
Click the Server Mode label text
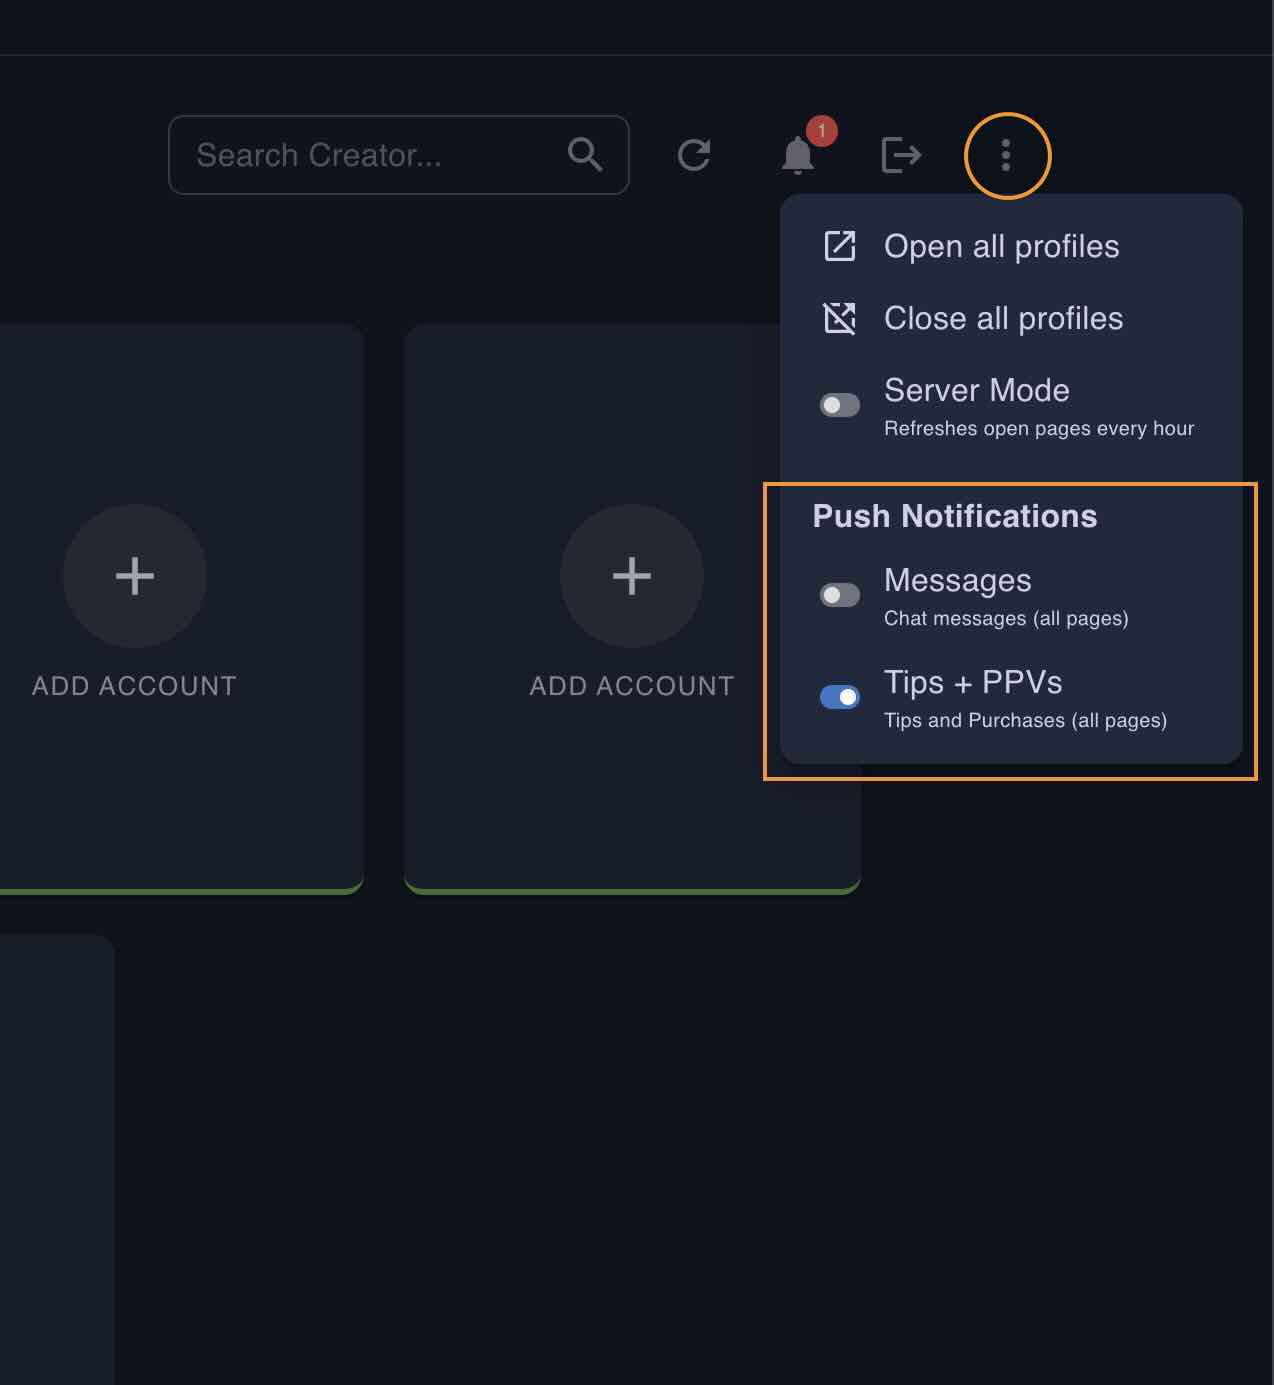coord(976,390)
